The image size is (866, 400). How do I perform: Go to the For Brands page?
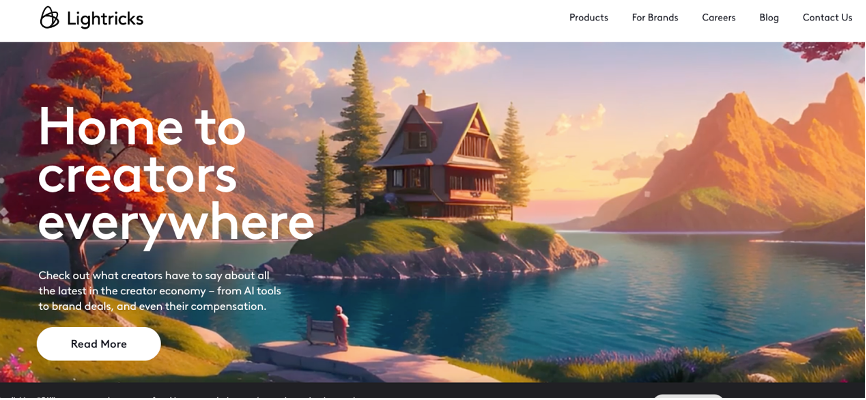[655, 18]
